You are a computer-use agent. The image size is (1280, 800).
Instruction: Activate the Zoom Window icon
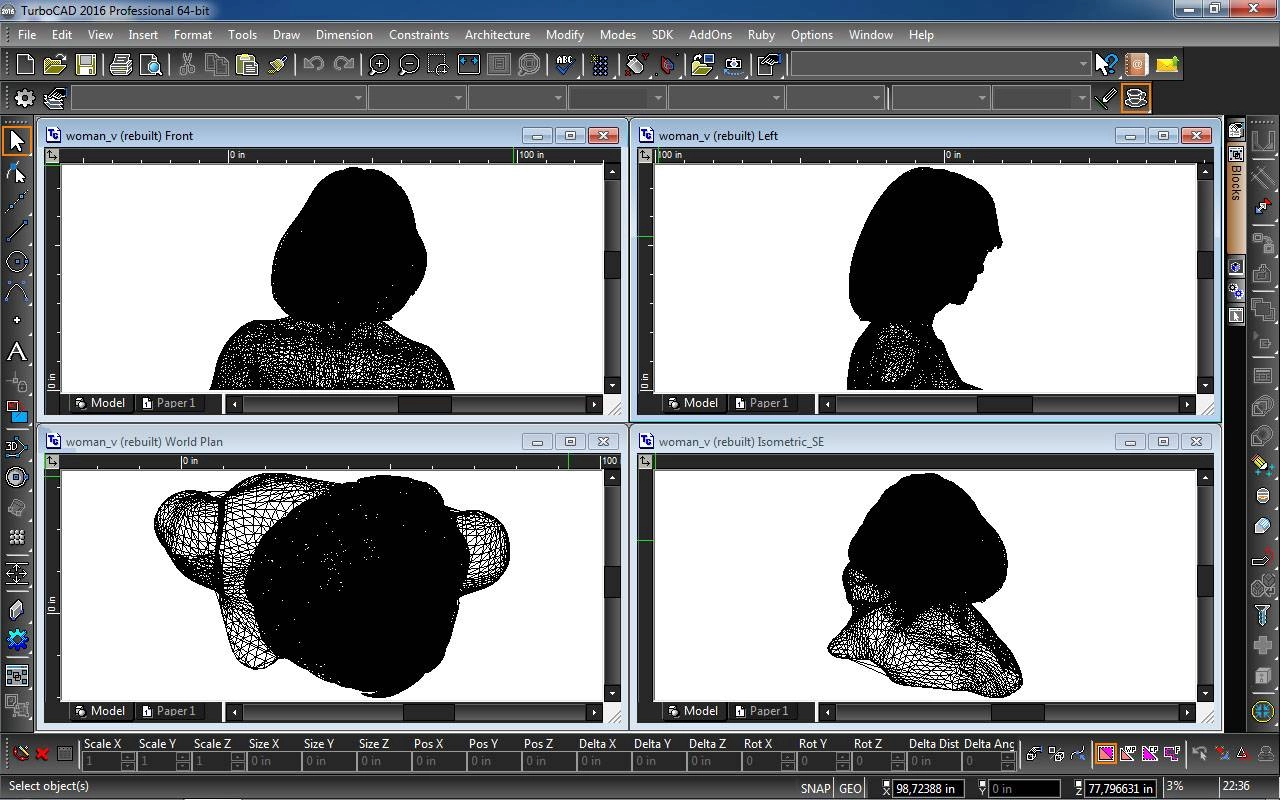click(438, 65)
